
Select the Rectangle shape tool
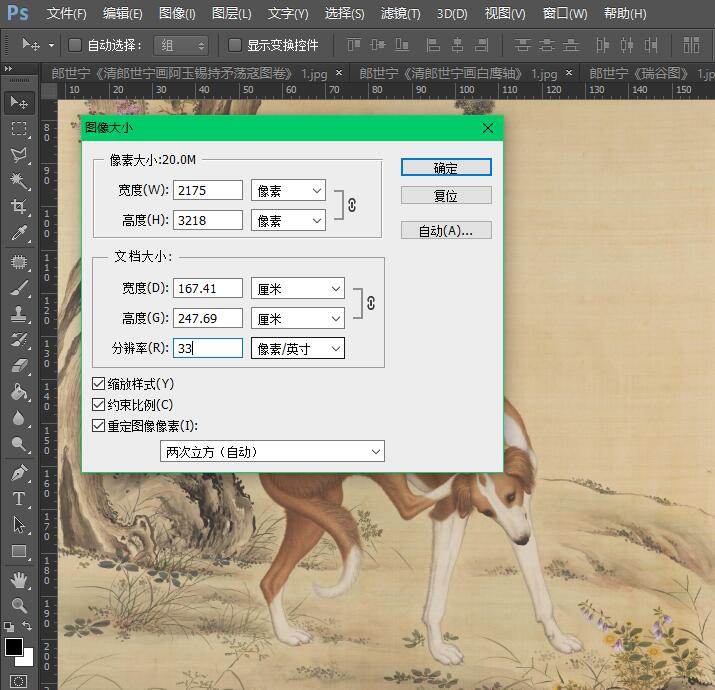point(19,551)
